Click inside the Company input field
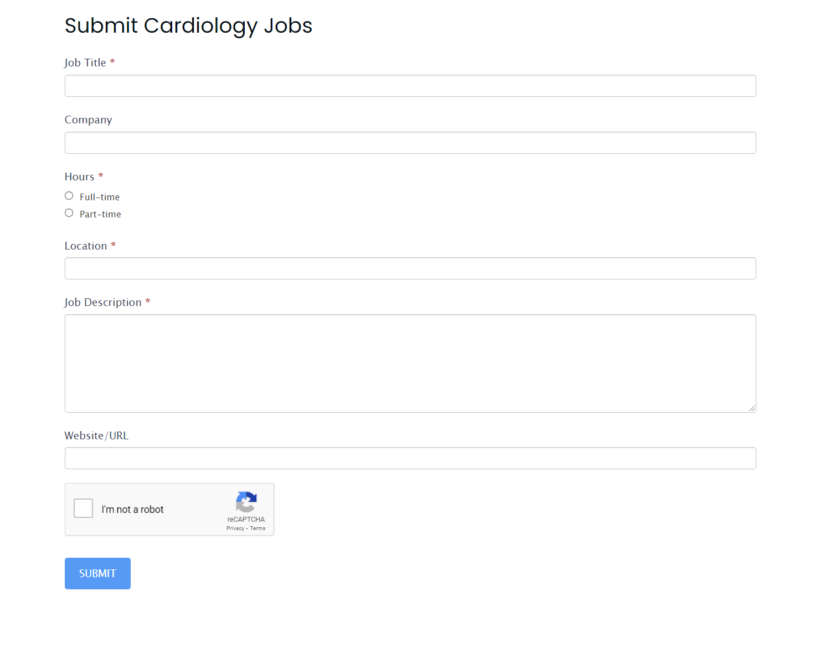This screenshot has width=820, height=654. [410, 142]
